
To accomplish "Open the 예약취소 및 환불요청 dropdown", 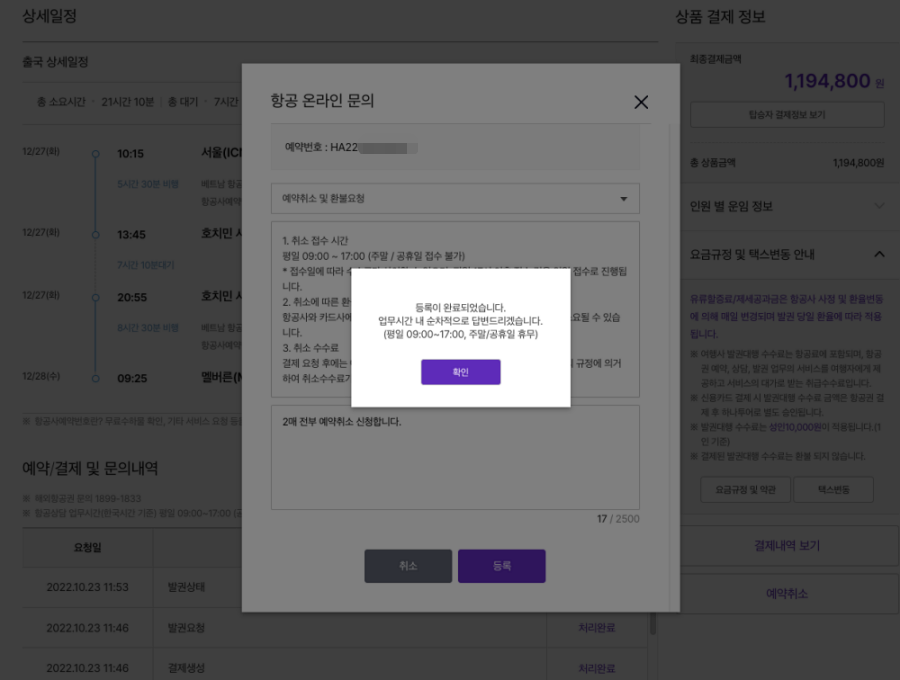I will [455, 199].
